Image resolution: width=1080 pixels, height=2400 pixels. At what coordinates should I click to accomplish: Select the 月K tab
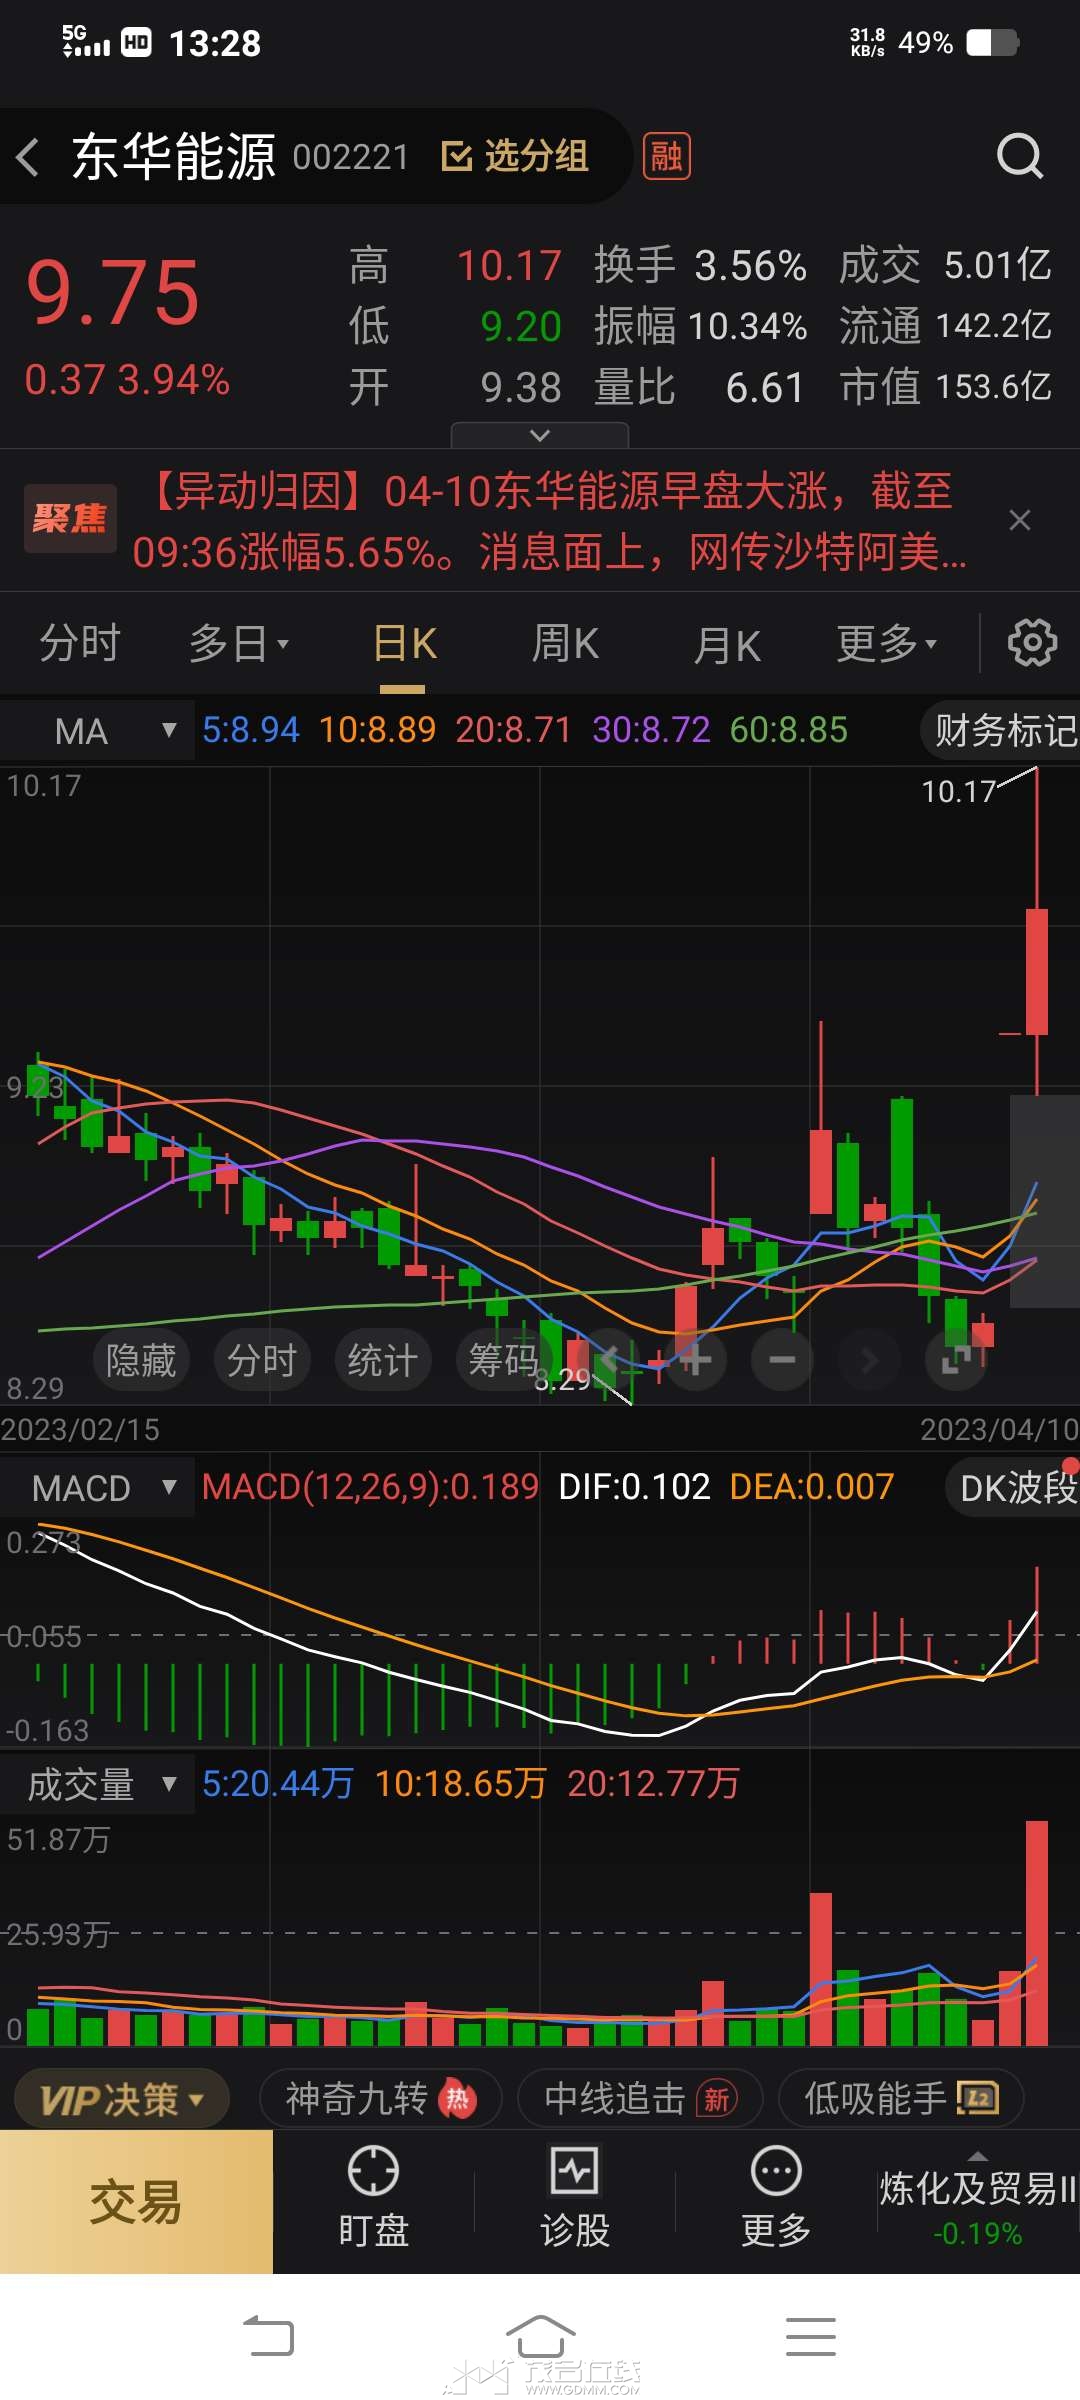727,644
